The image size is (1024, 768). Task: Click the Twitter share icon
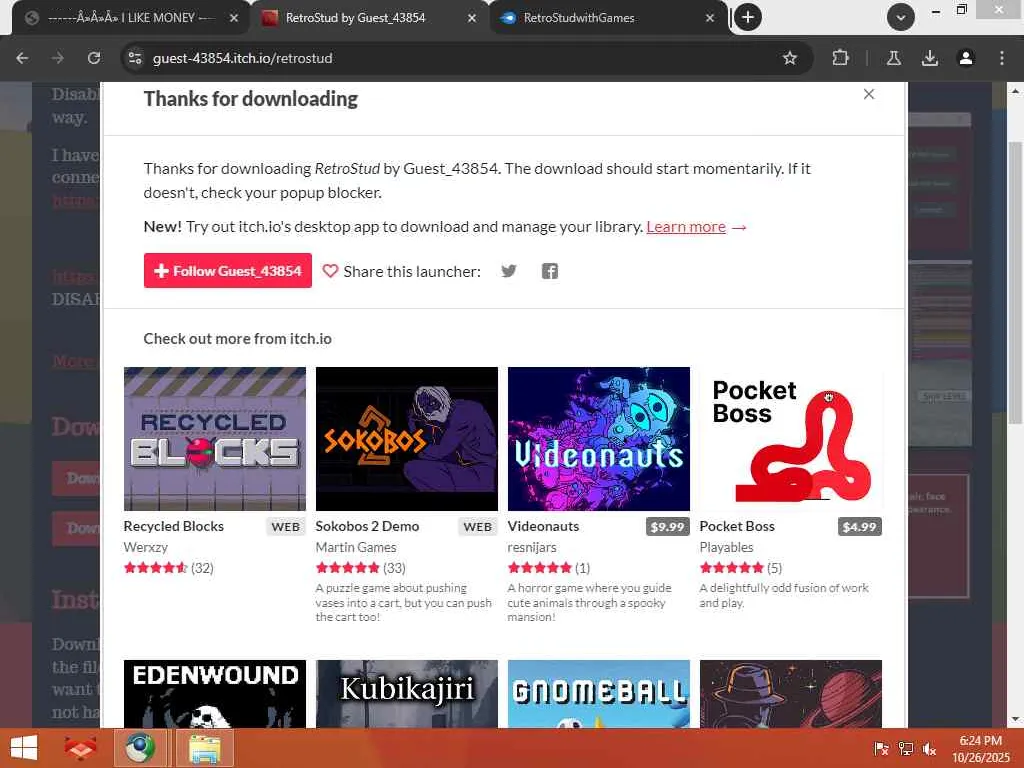click(x=509, y=271)
